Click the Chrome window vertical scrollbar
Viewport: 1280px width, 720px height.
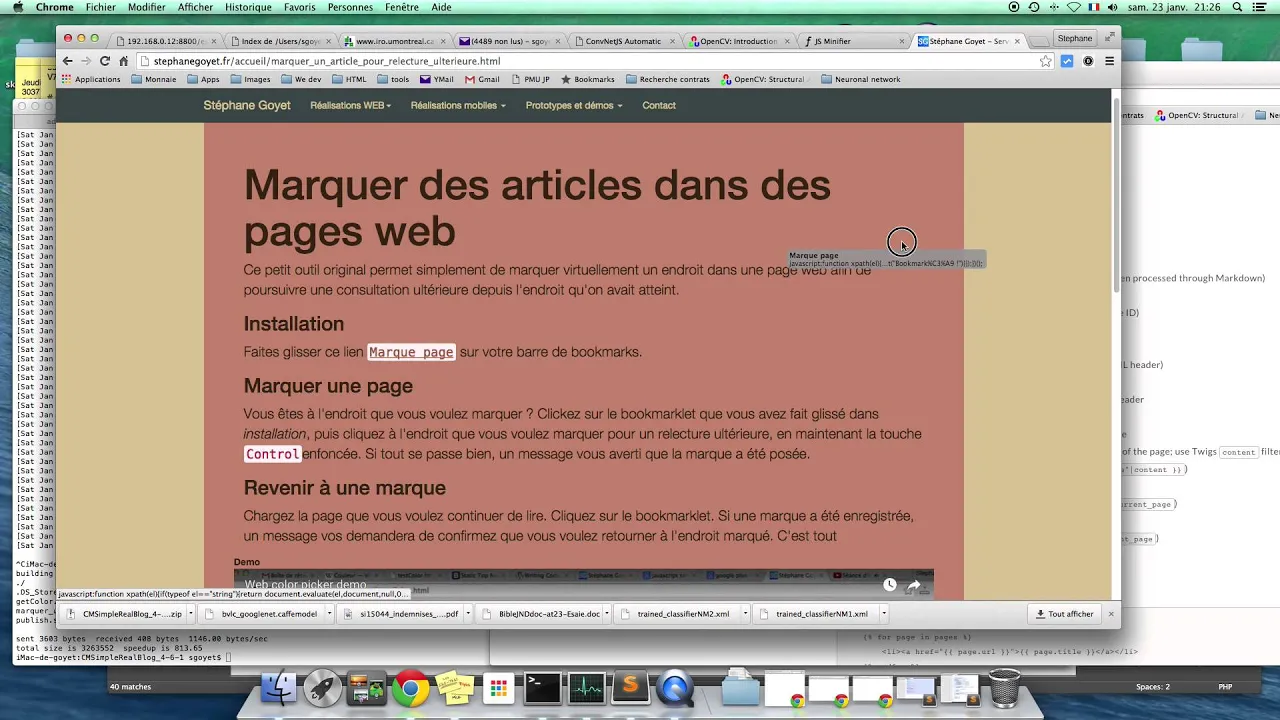[x=1116, y=195]
